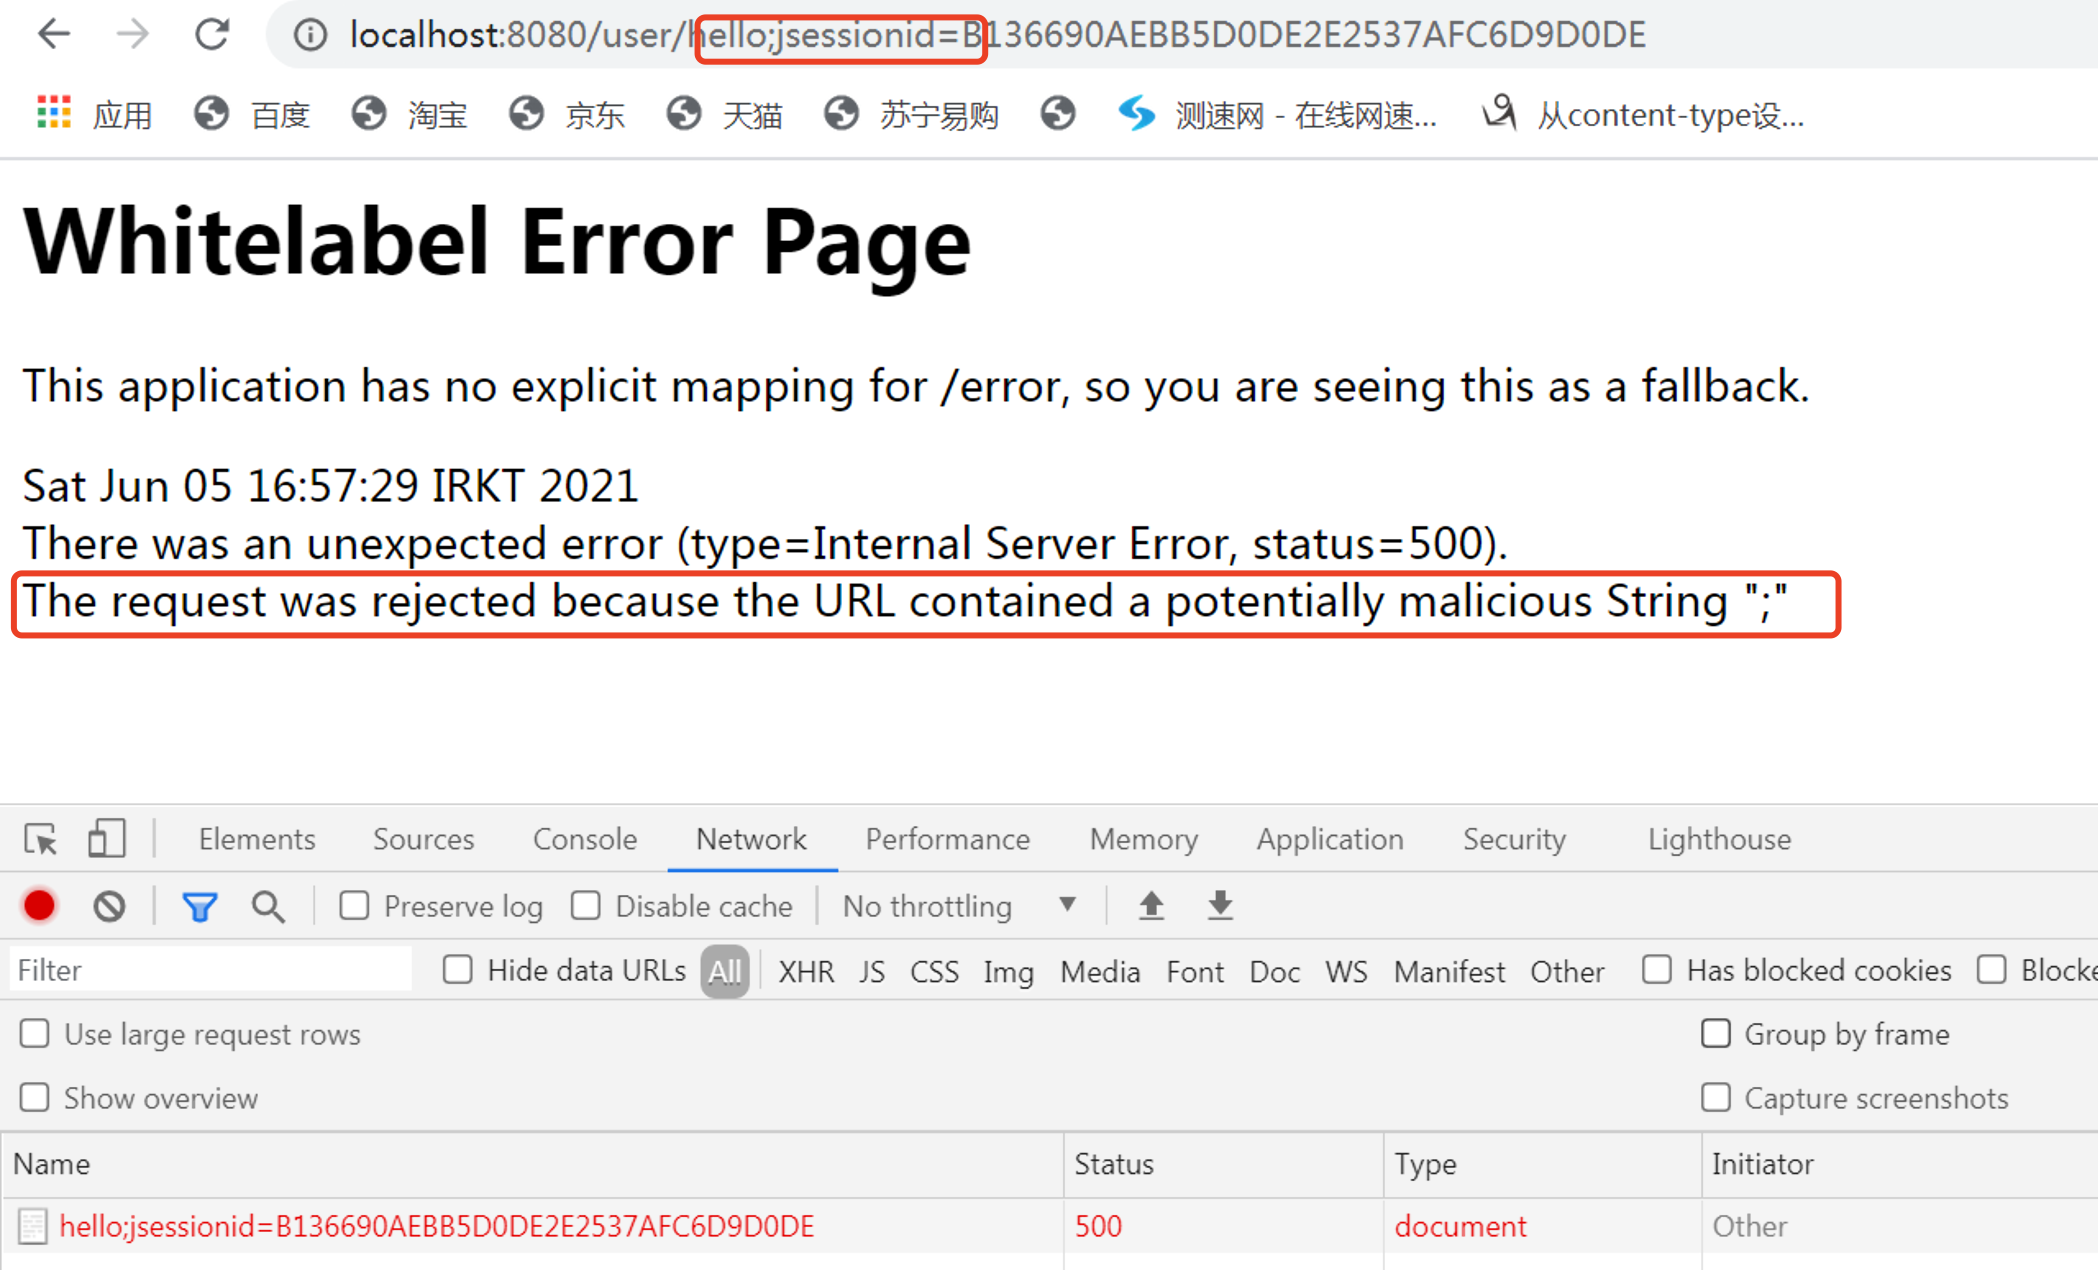Screen dimensions: 2098x1270
Task: Click the blue filter funnel icon
Action: pyautogui.click(x=199, y=906)
